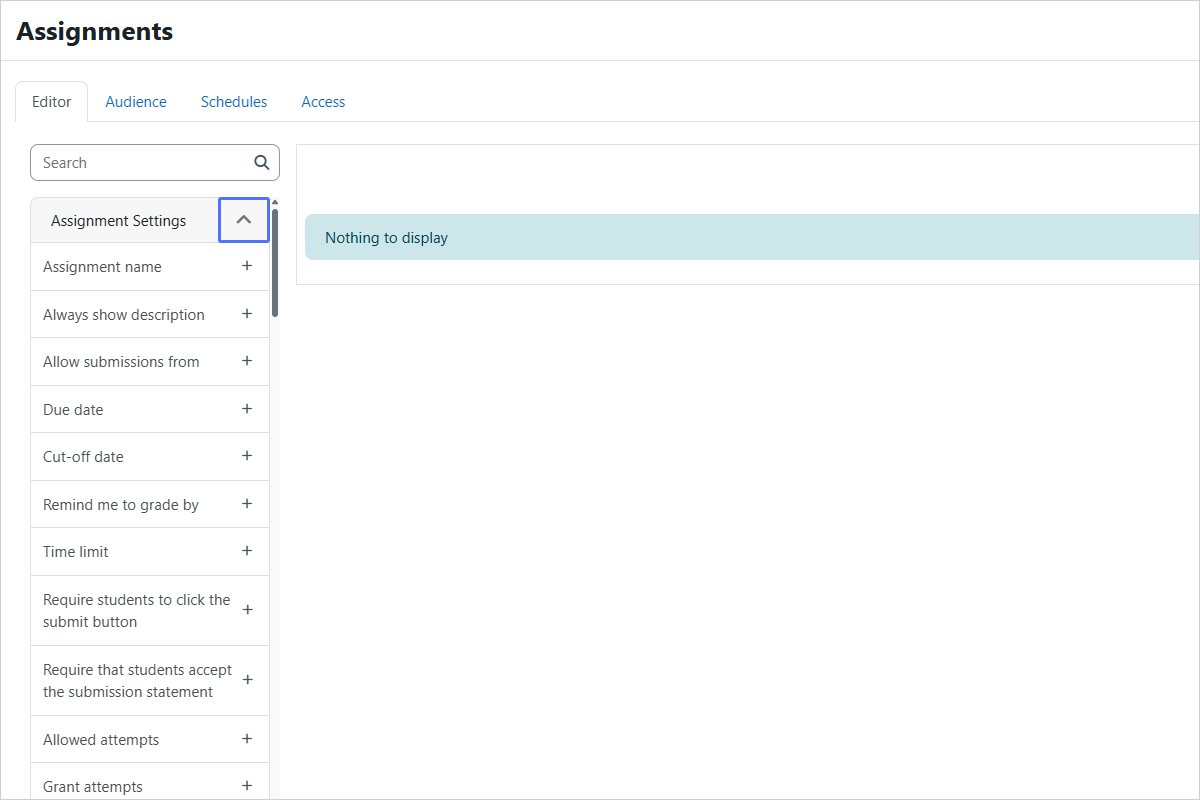
Task: Add the Allow submissions from column
Action: [247, 361]
